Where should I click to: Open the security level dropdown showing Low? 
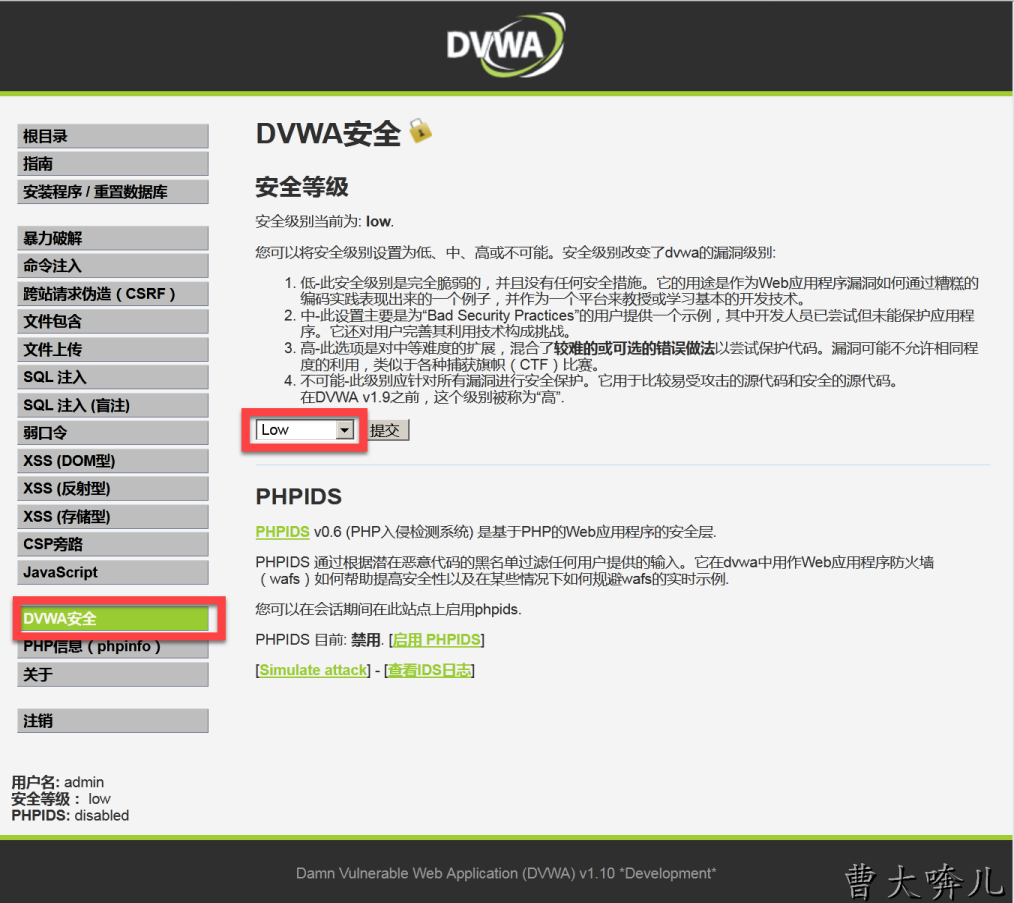303,429
